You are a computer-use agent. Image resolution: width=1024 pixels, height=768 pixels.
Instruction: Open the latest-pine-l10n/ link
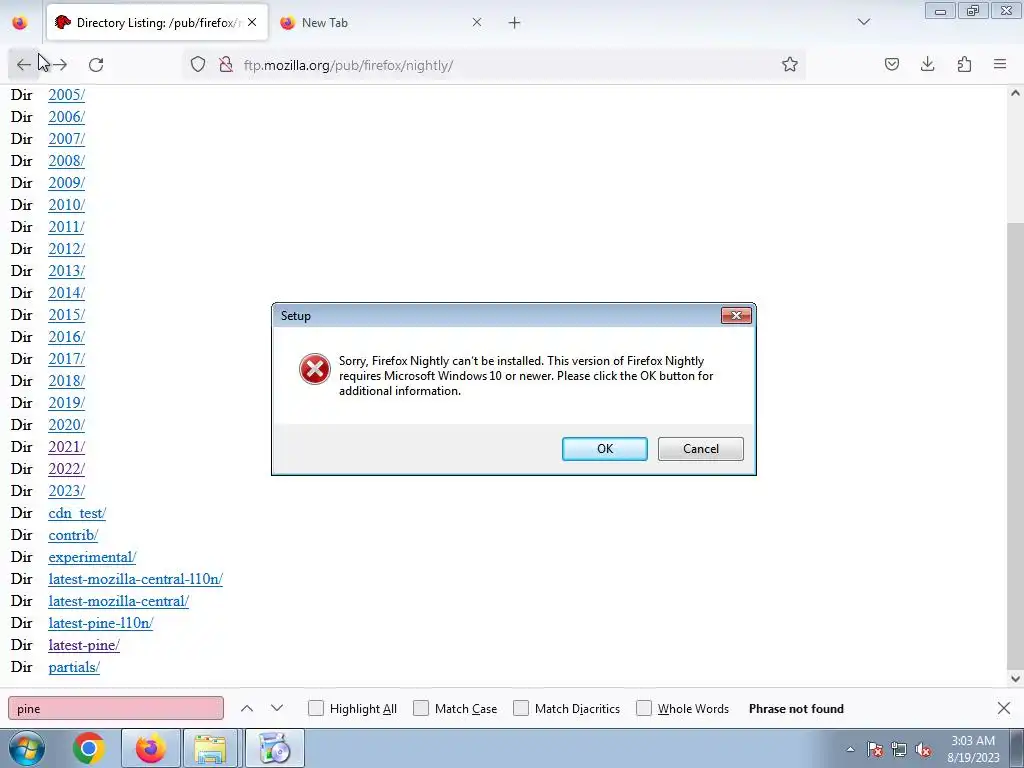[101, 623]
